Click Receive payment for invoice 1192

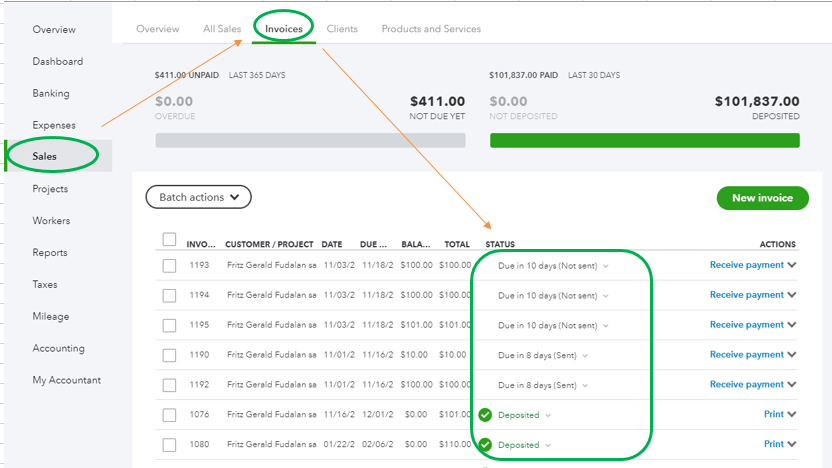pyautogui.click(x=747, y=384)
